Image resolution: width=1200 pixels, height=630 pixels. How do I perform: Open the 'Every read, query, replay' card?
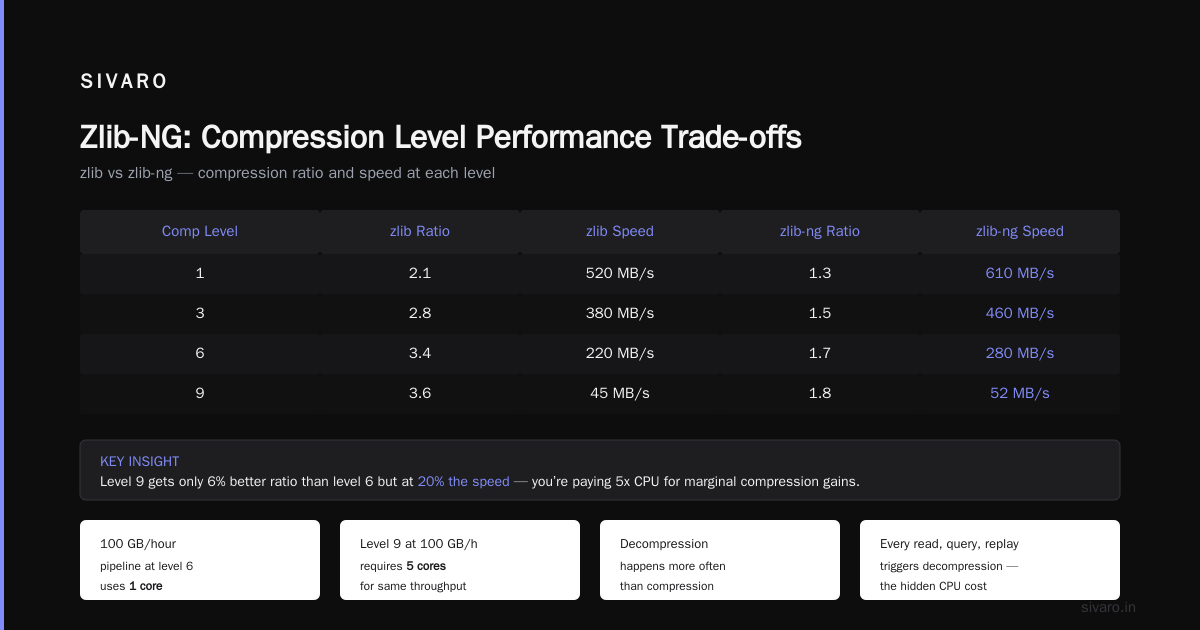tap(990, 560)
